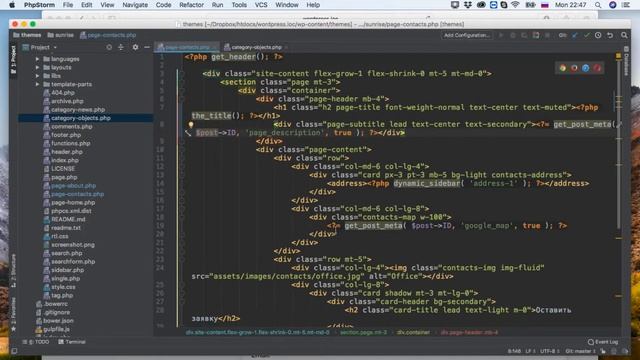Open the VCS menu
640x360 pixels.
click(261, 5)
